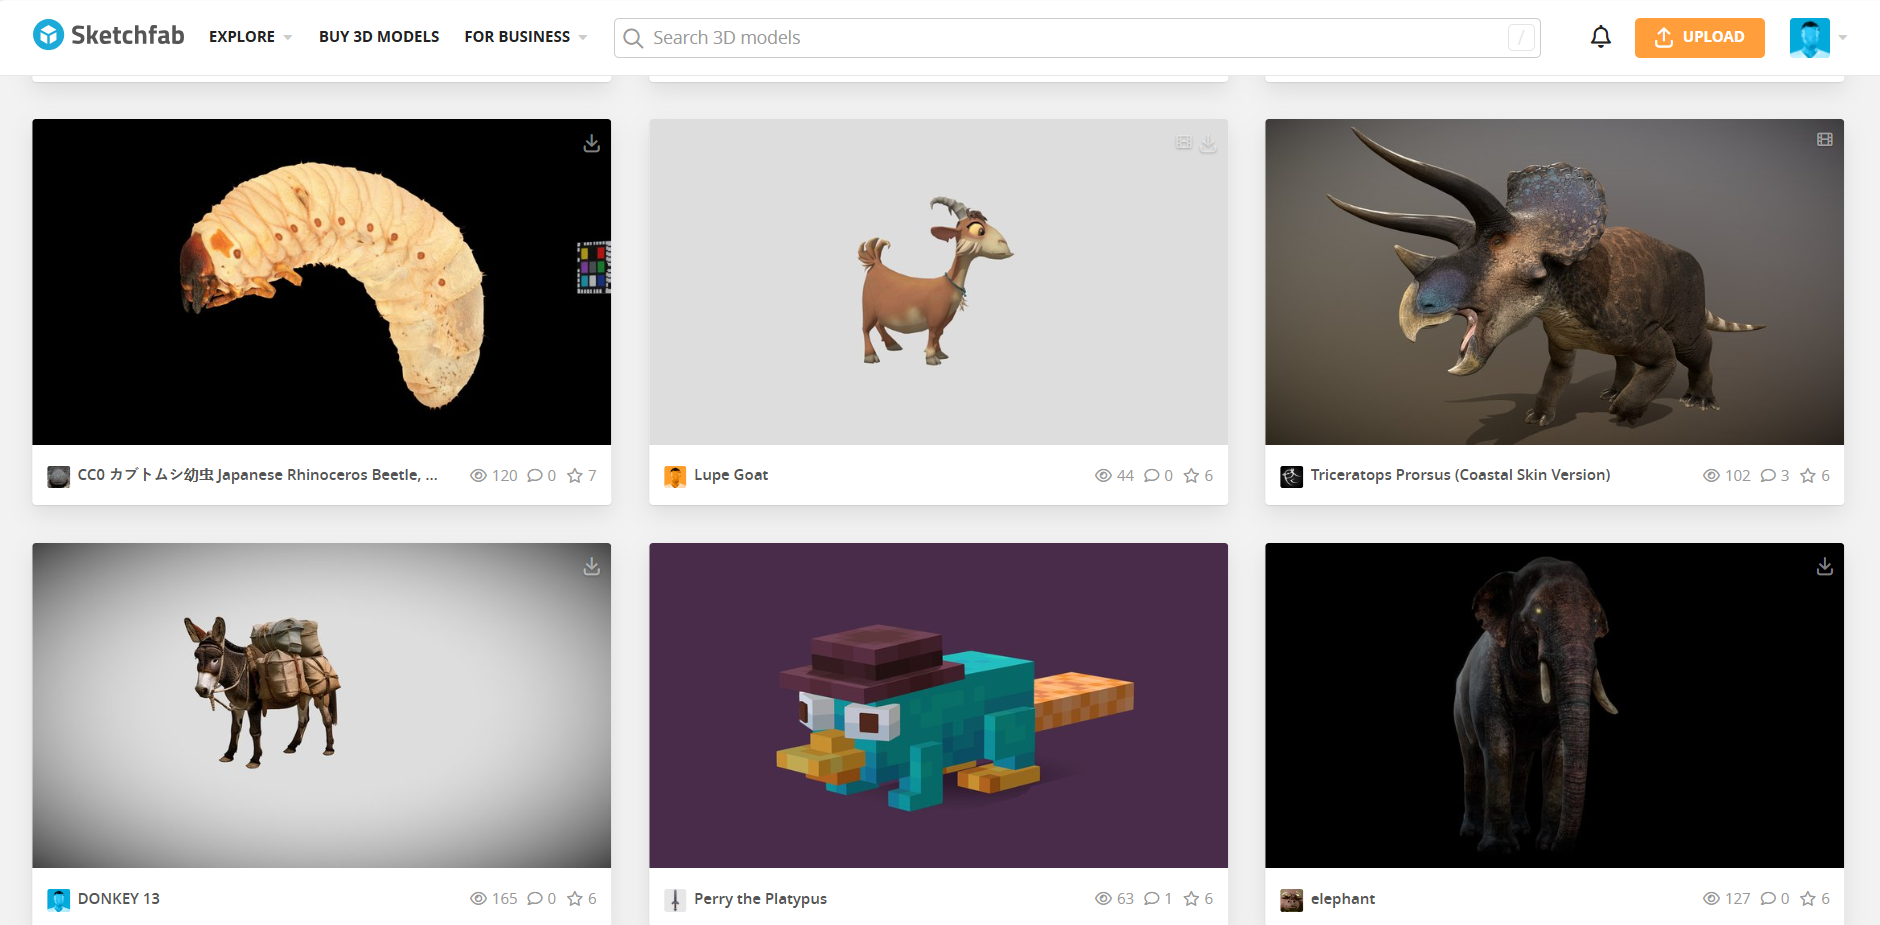Toggle like star on DONKEY 13

[575, 899]
